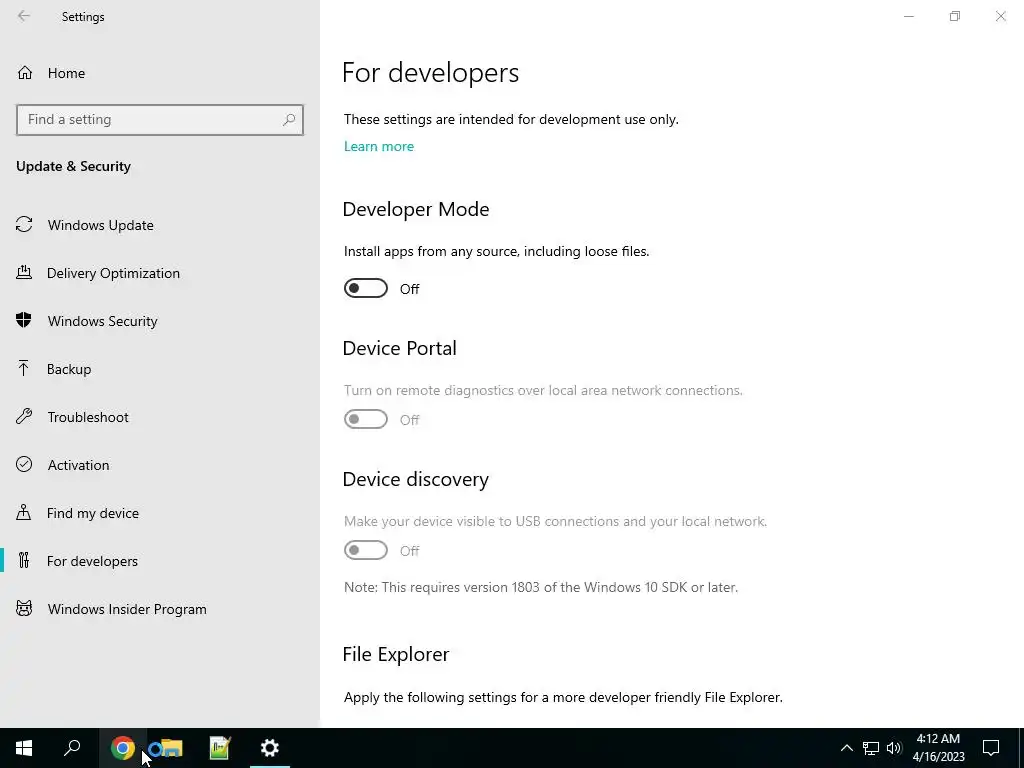Select the Settings gear on the taskbar
This screenshot has height=768, width=1024.
[x=270, y=748]
